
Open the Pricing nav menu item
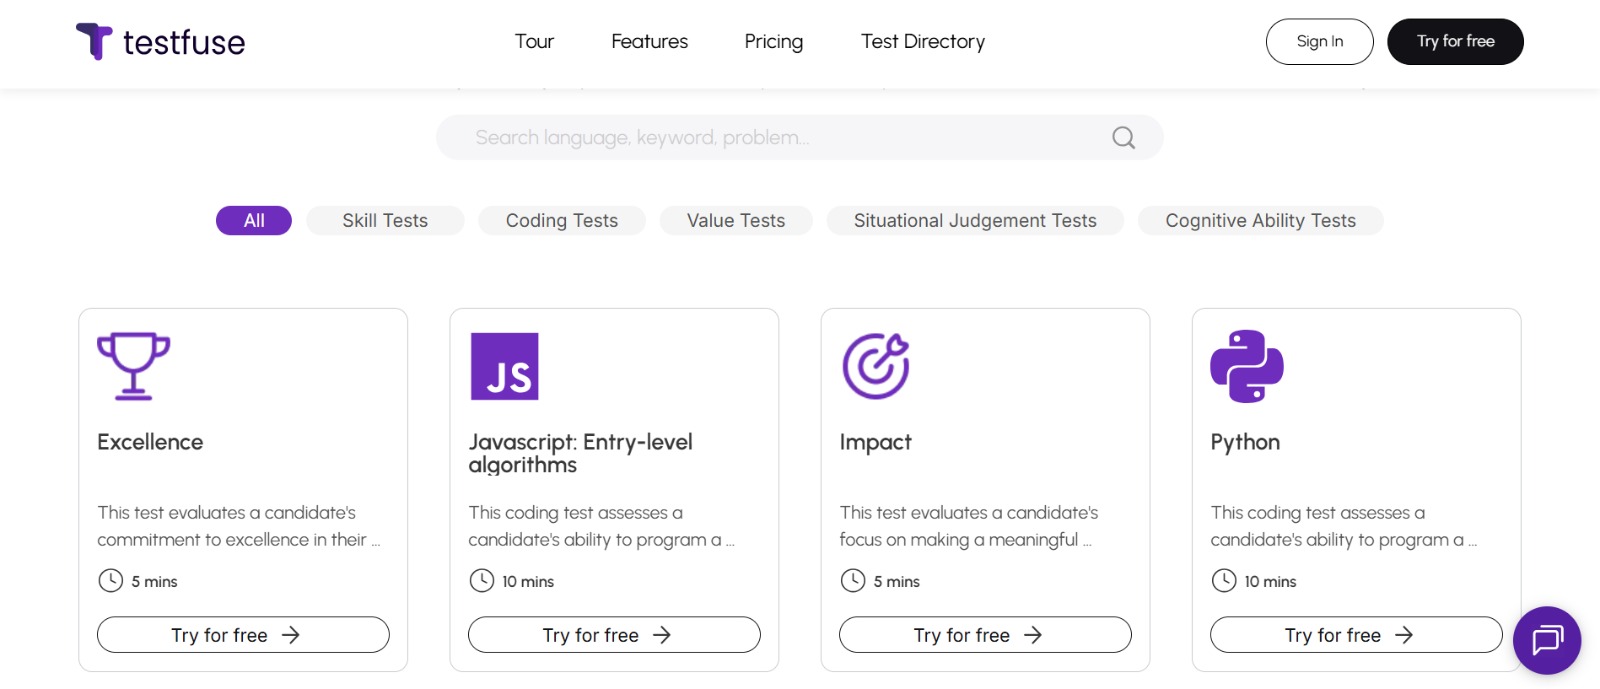click(773, 42)
